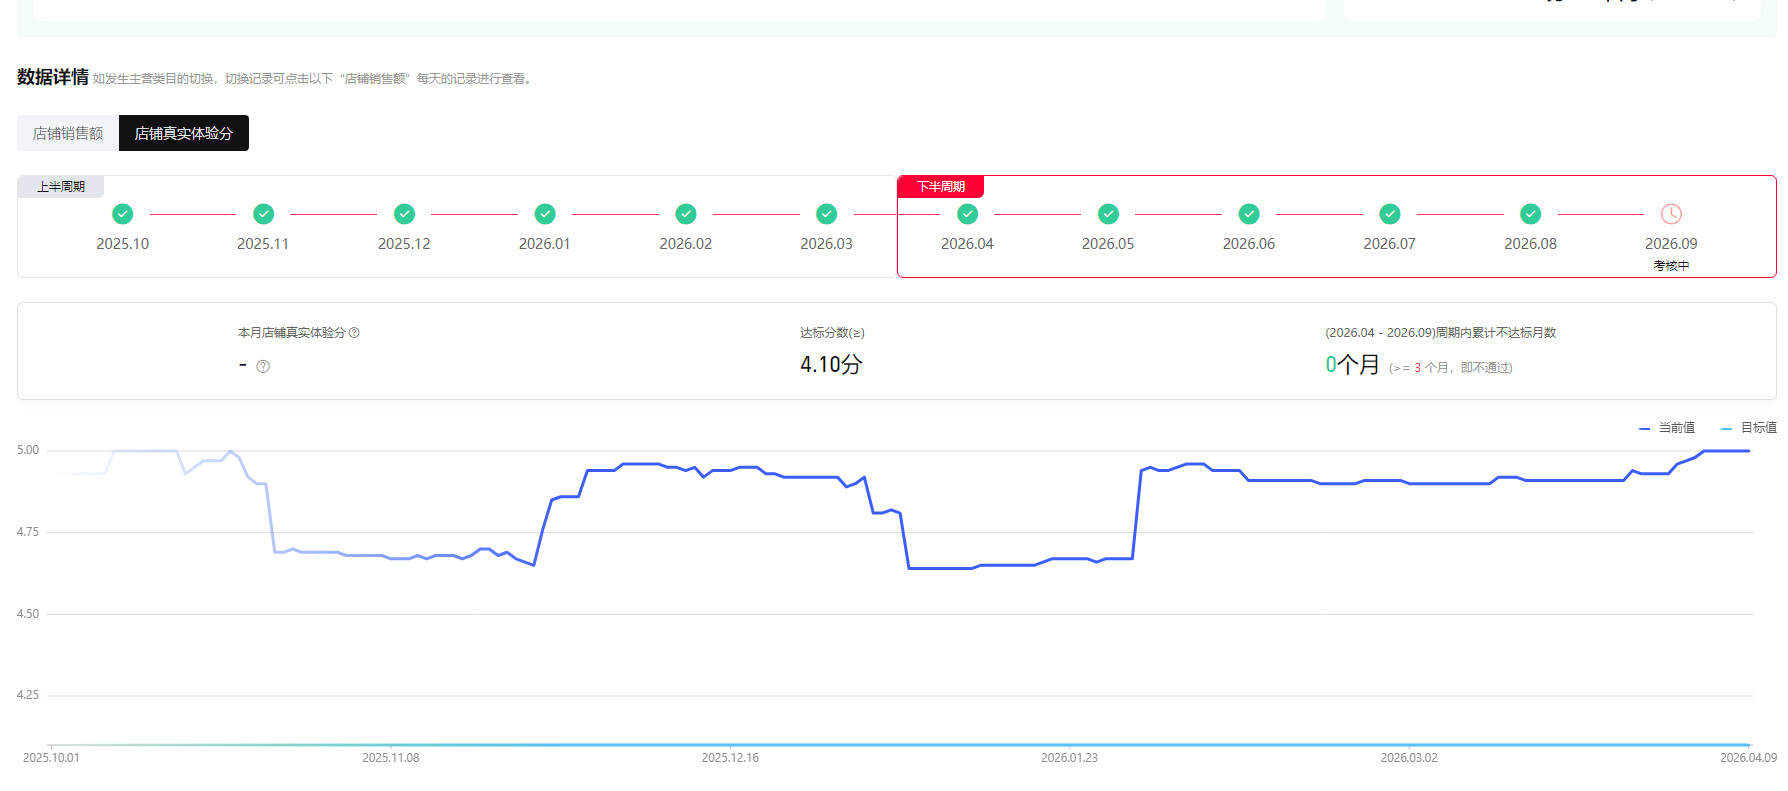Click the 2025.10 green checkmark icon
Image resolution: width=1788 pixels, height=791 pixels.
coord(122,214)
